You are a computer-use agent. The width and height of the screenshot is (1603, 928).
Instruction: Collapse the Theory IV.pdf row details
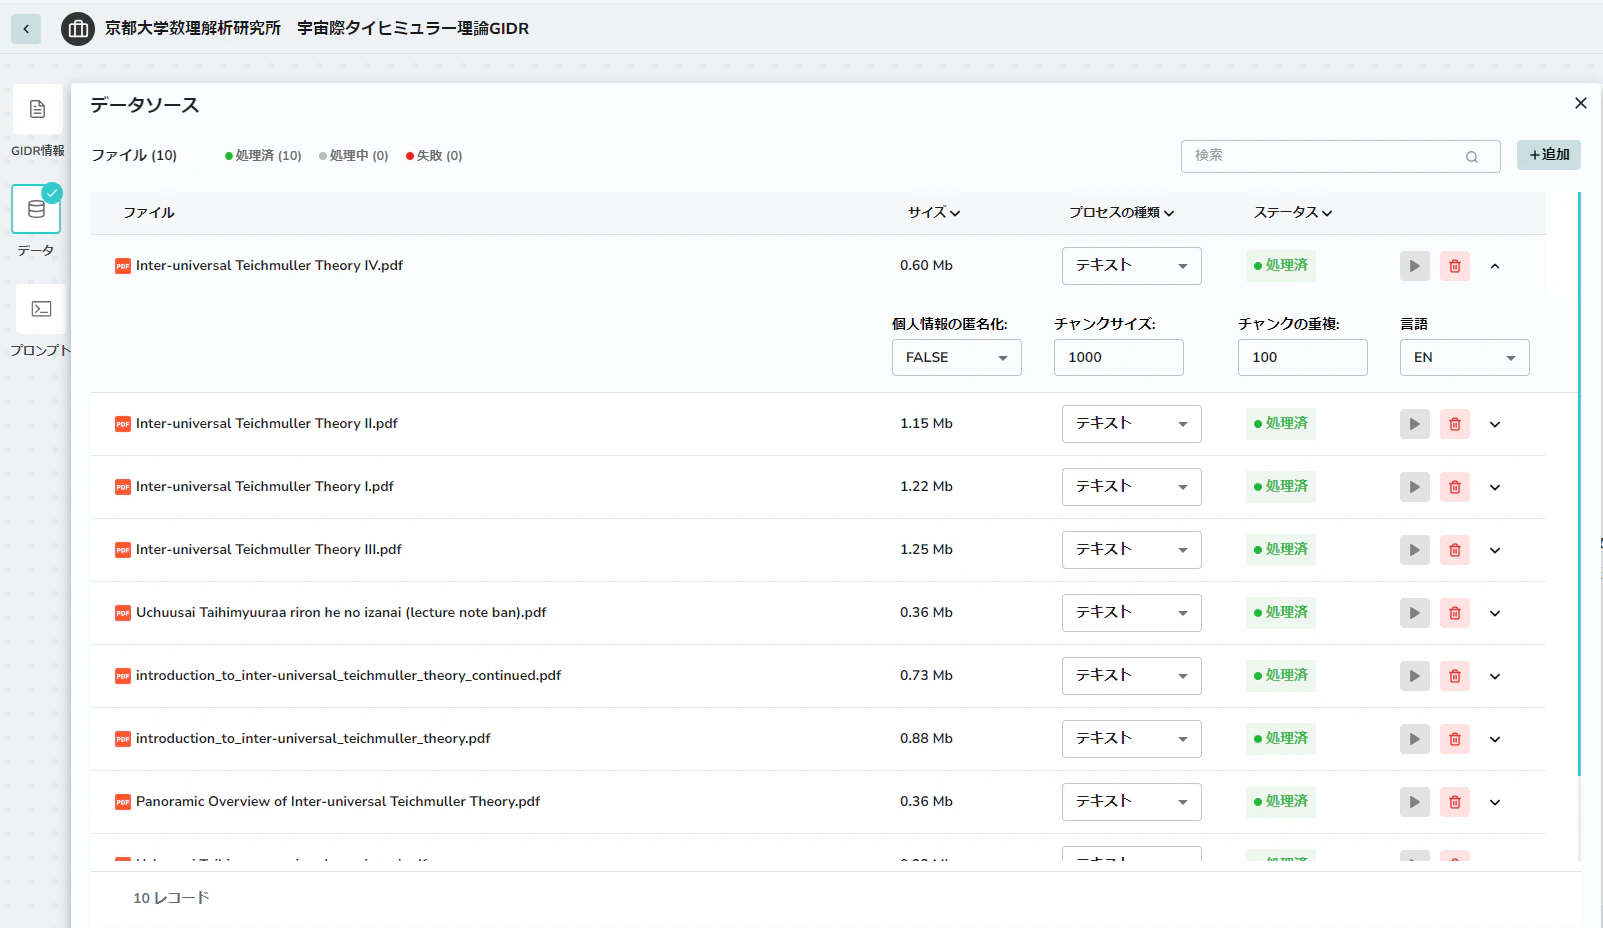coord(1495,266)
